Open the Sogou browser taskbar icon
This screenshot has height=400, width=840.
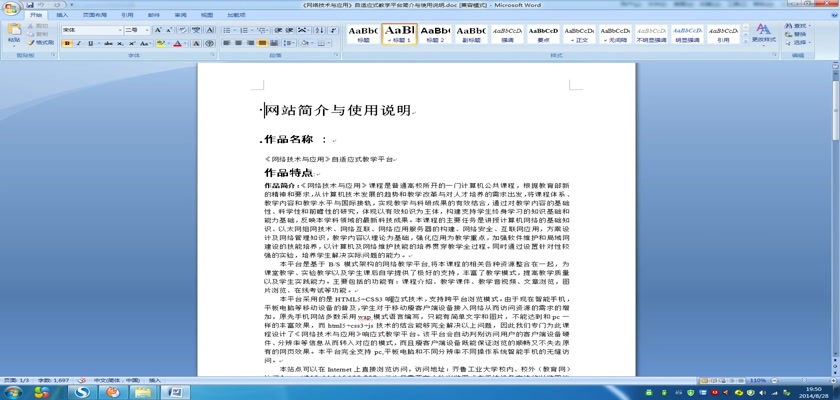[82, 393]
